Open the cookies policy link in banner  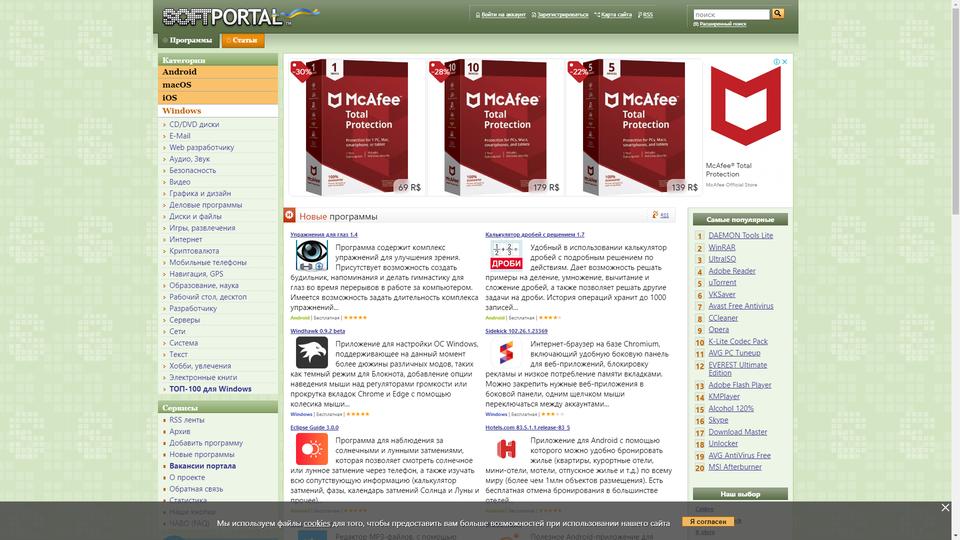click(x=317, y=523)
